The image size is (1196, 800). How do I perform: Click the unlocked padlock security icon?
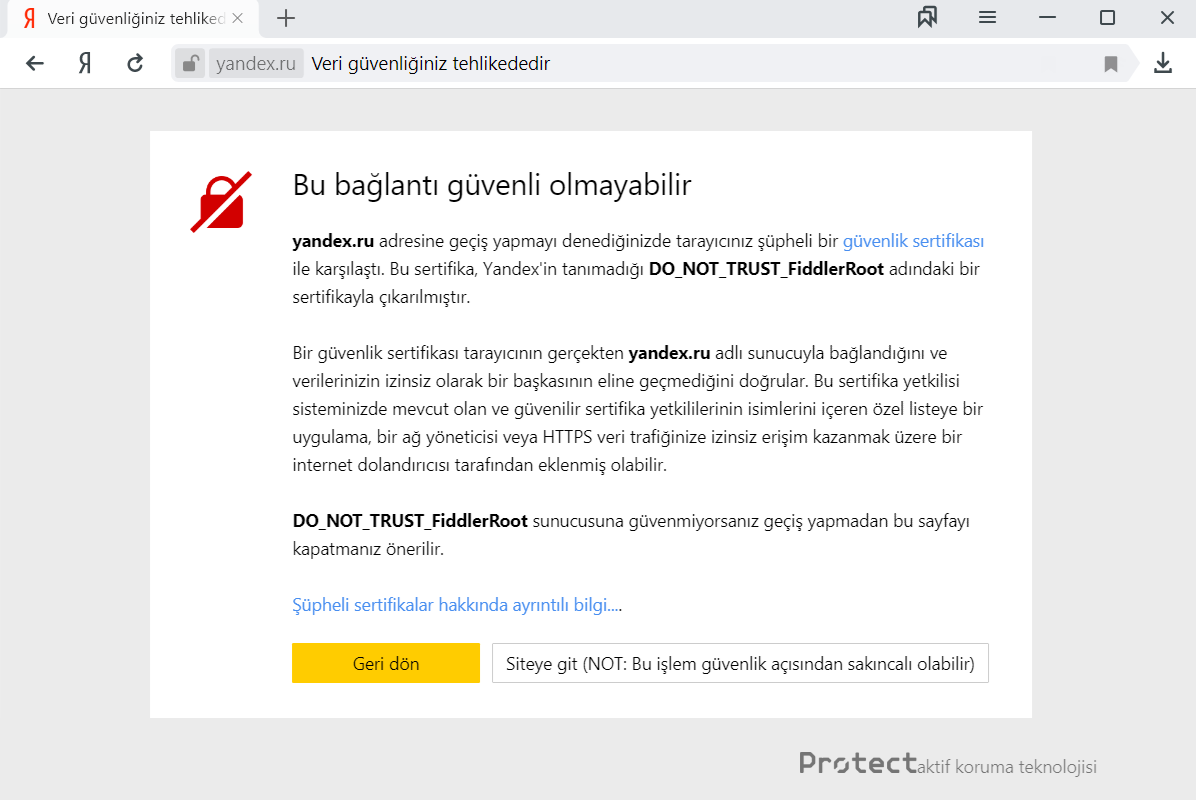click(190, 63)
